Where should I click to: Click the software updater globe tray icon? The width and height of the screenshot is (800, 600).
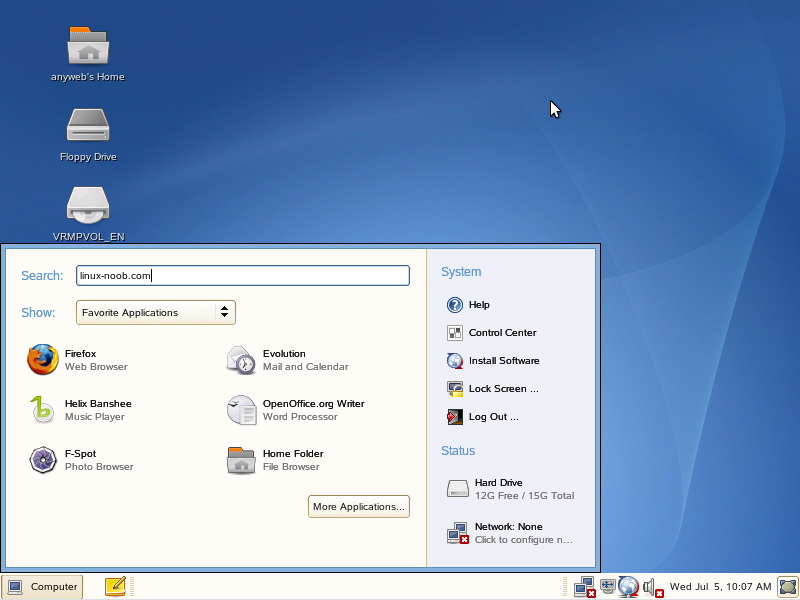[x=628, y=587]
